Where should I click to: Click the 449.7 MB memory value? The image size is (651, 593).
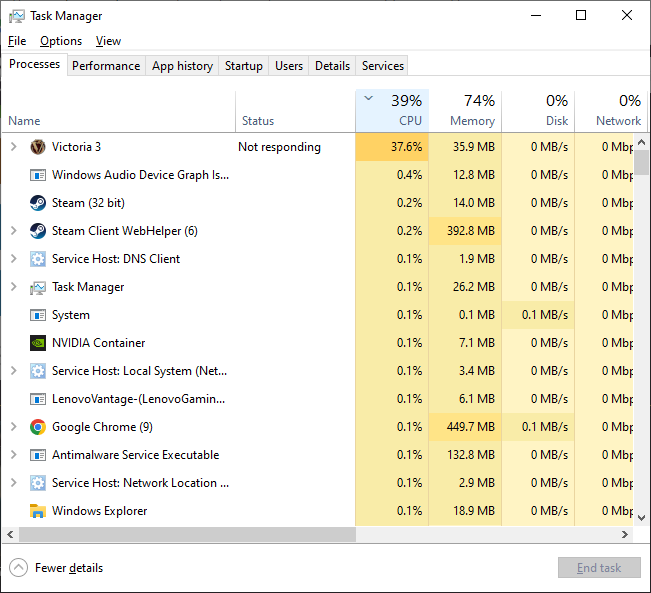point(471,427)
